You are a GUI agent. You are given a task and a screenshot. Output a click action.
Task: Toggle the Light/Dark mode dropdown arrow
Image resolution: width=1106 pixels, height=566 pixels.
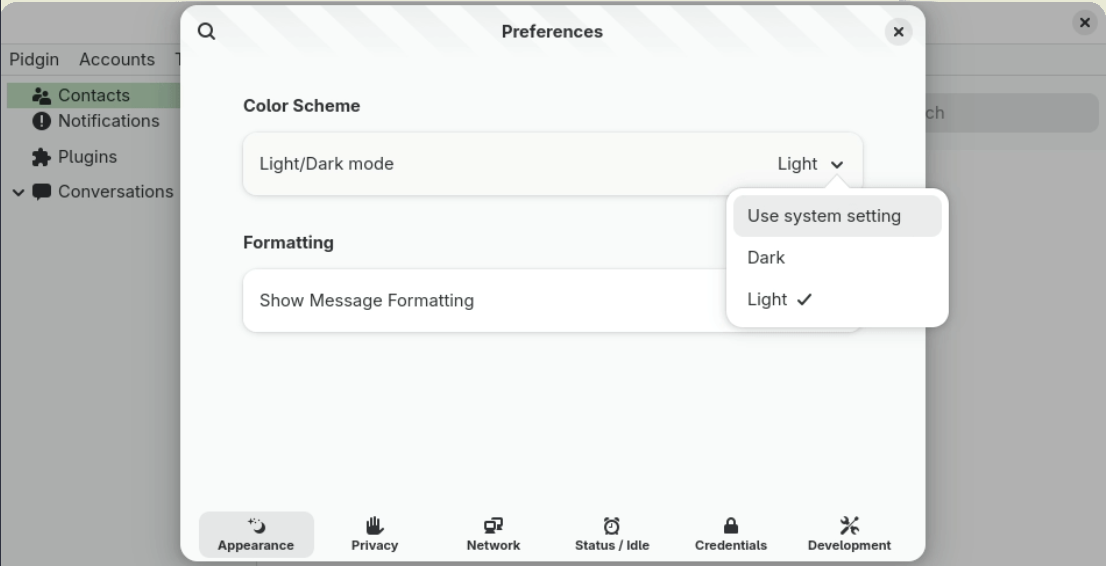pyautogui.click(x=837, y=165)
